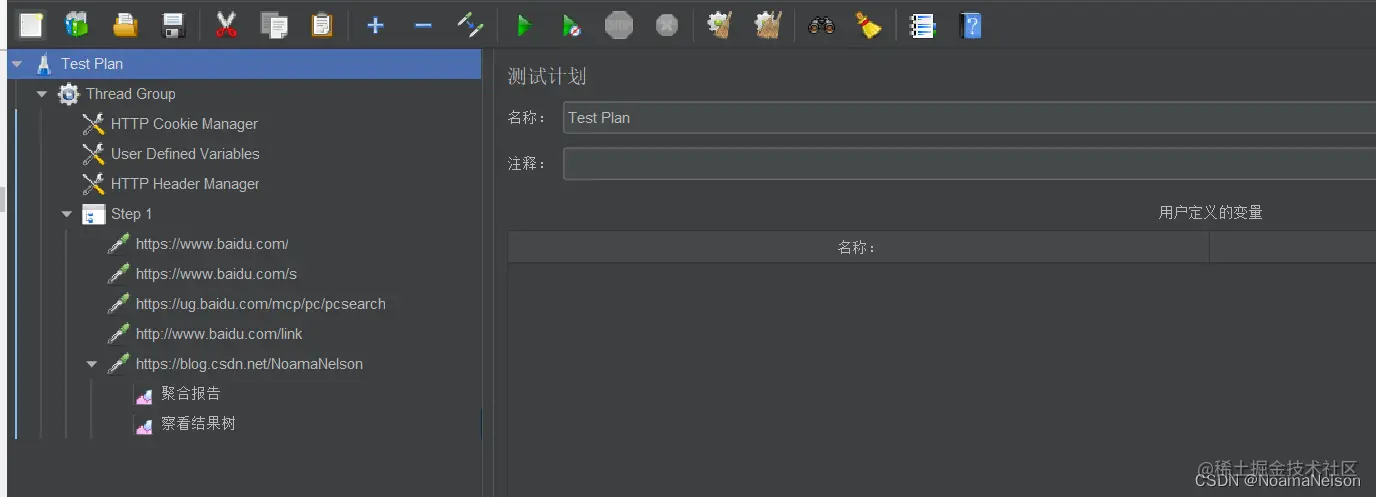The height and width of the screenshot is (497, 1376).
Task: Expand all nodes with the plus icon
Action: pos(375,25)
